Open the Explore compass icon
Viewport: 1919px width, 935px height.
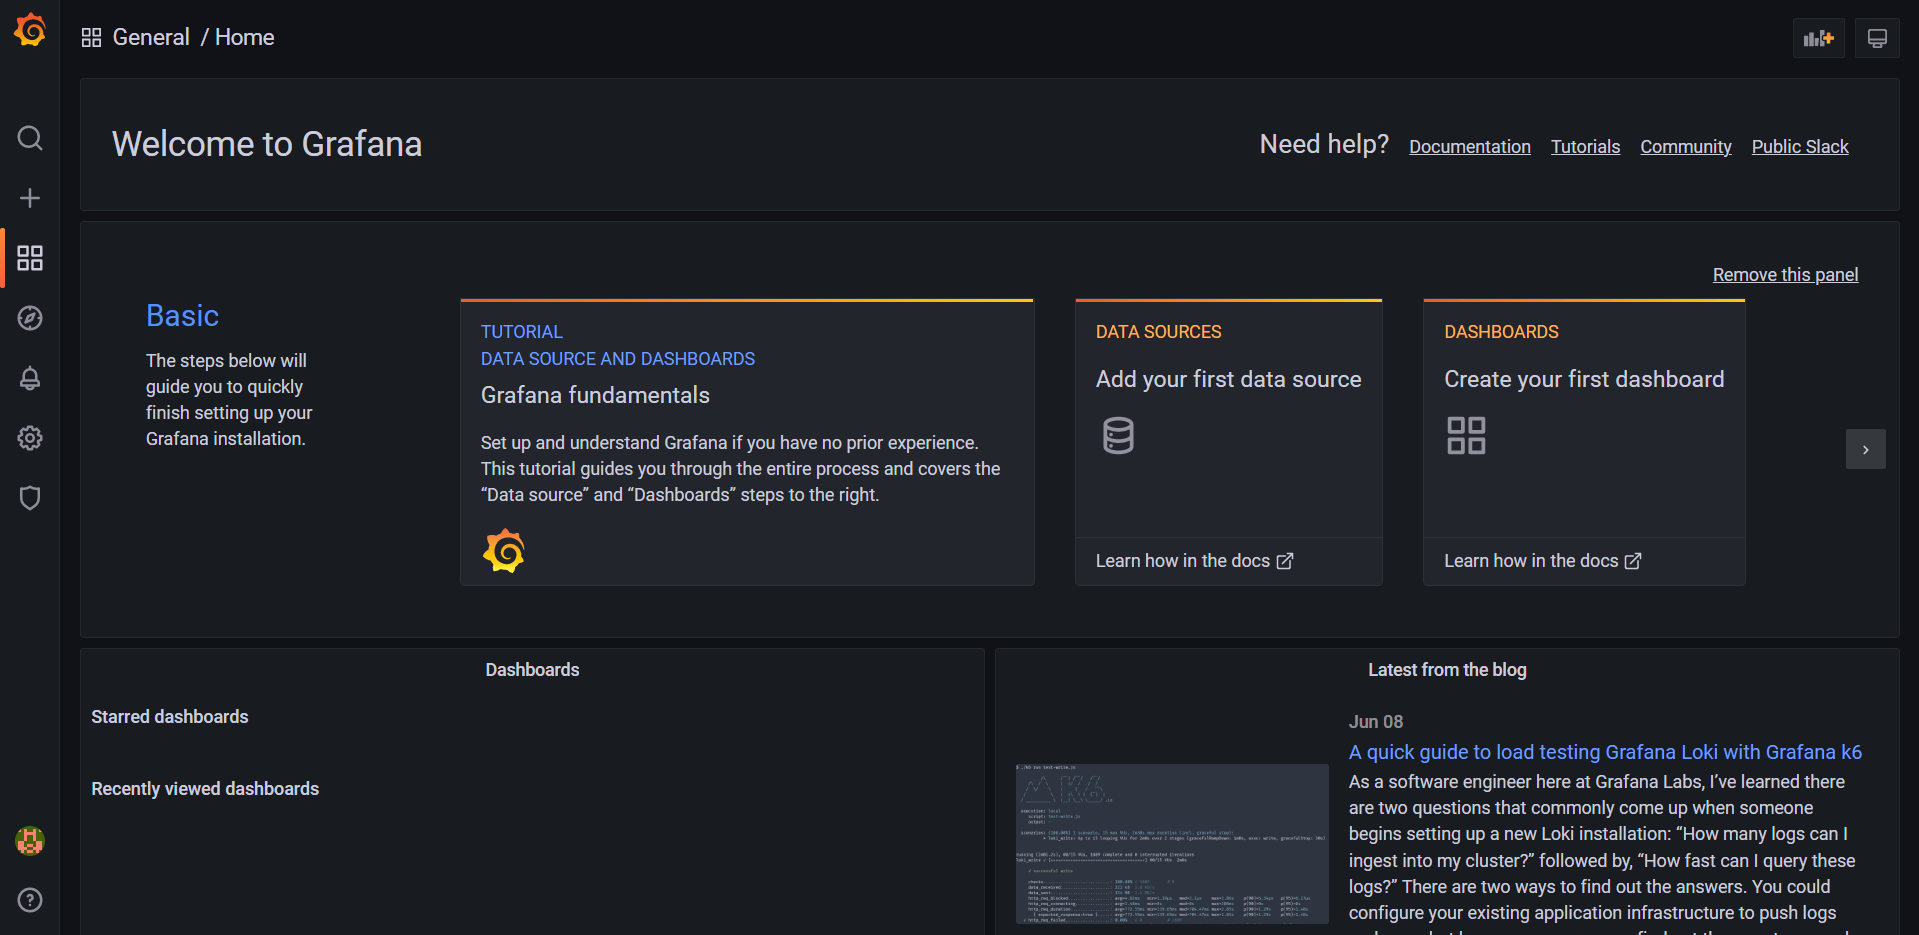point(30,318)
